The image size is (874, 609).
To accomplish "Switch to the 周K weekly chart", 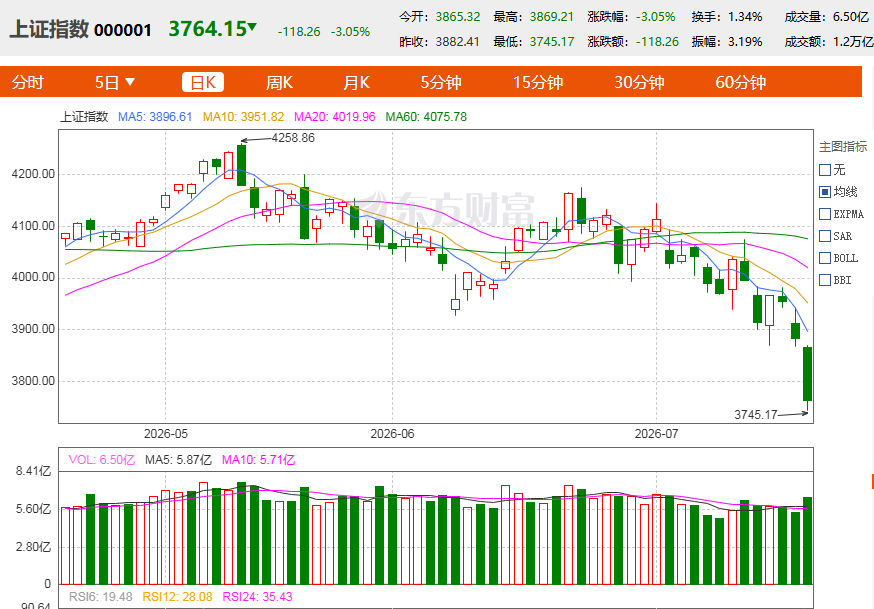I will point(279,82).
